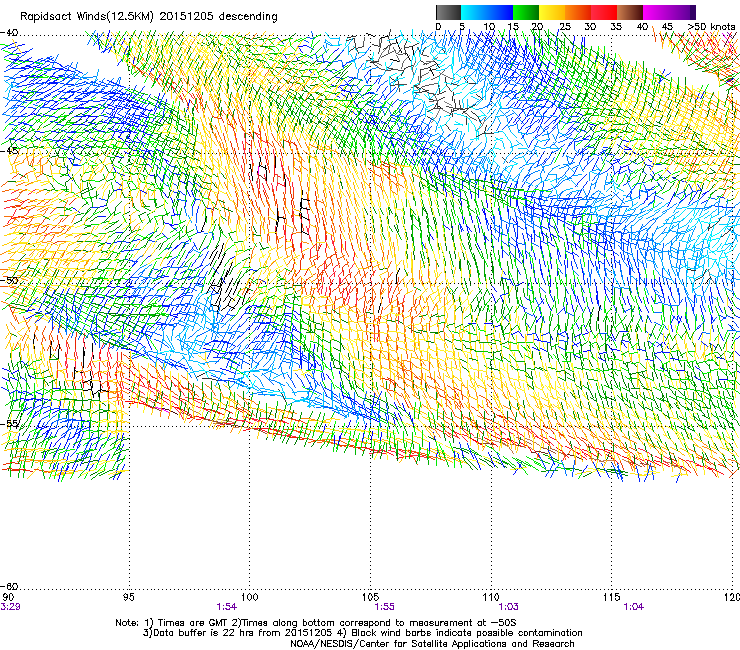Click the -45 latitude axis label
The height and width of the screenshot is (650, 740).
click(9, 151)
